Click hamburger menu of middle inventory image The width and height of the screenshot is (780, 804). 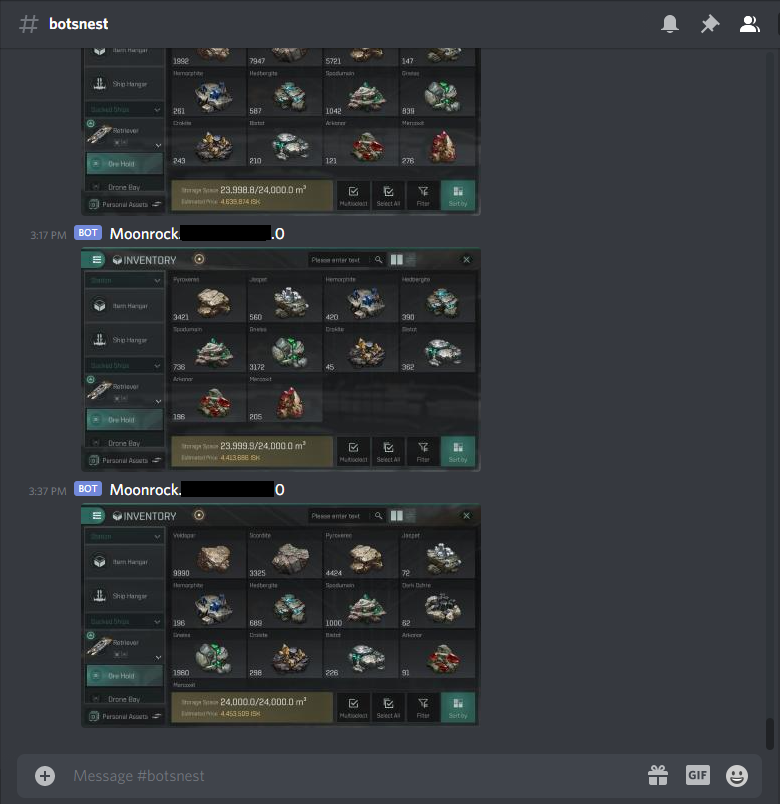click(97, 259)
